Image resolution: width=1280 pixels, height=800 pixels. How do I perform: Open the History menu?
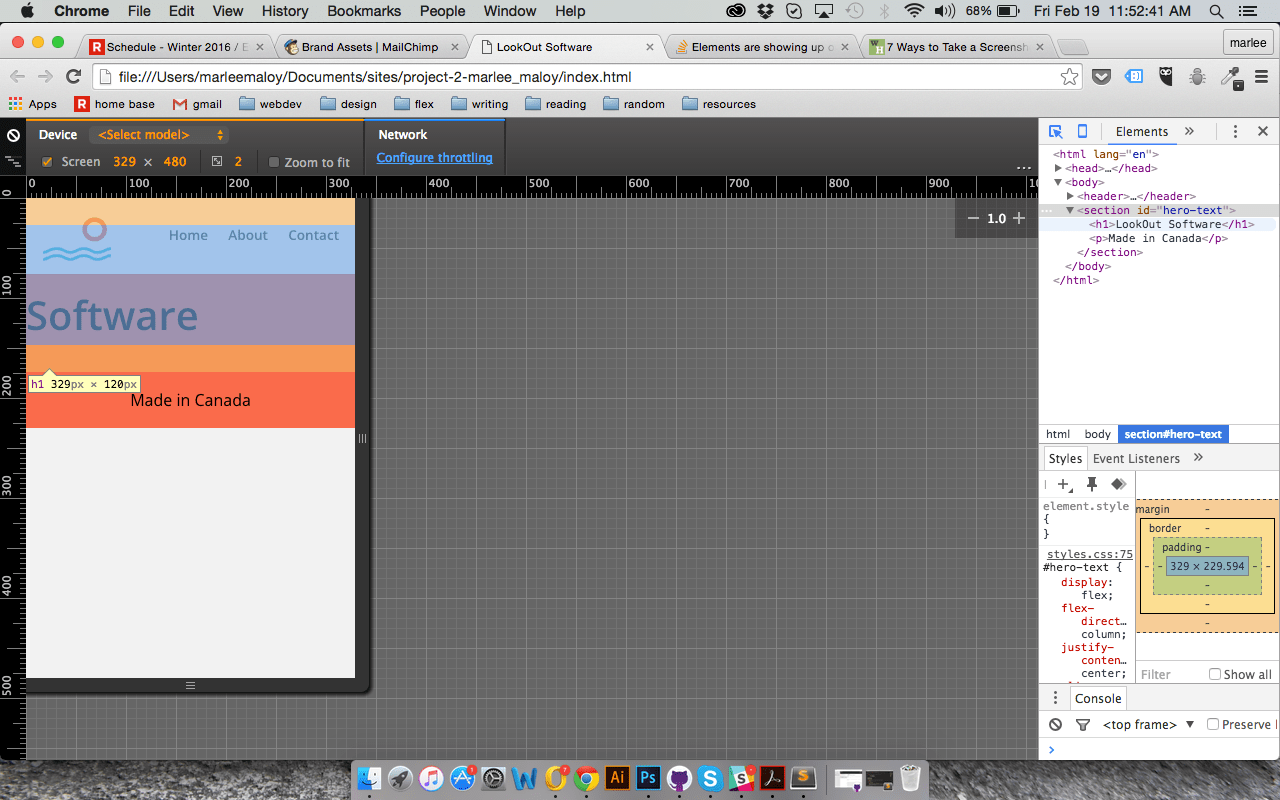285,11
